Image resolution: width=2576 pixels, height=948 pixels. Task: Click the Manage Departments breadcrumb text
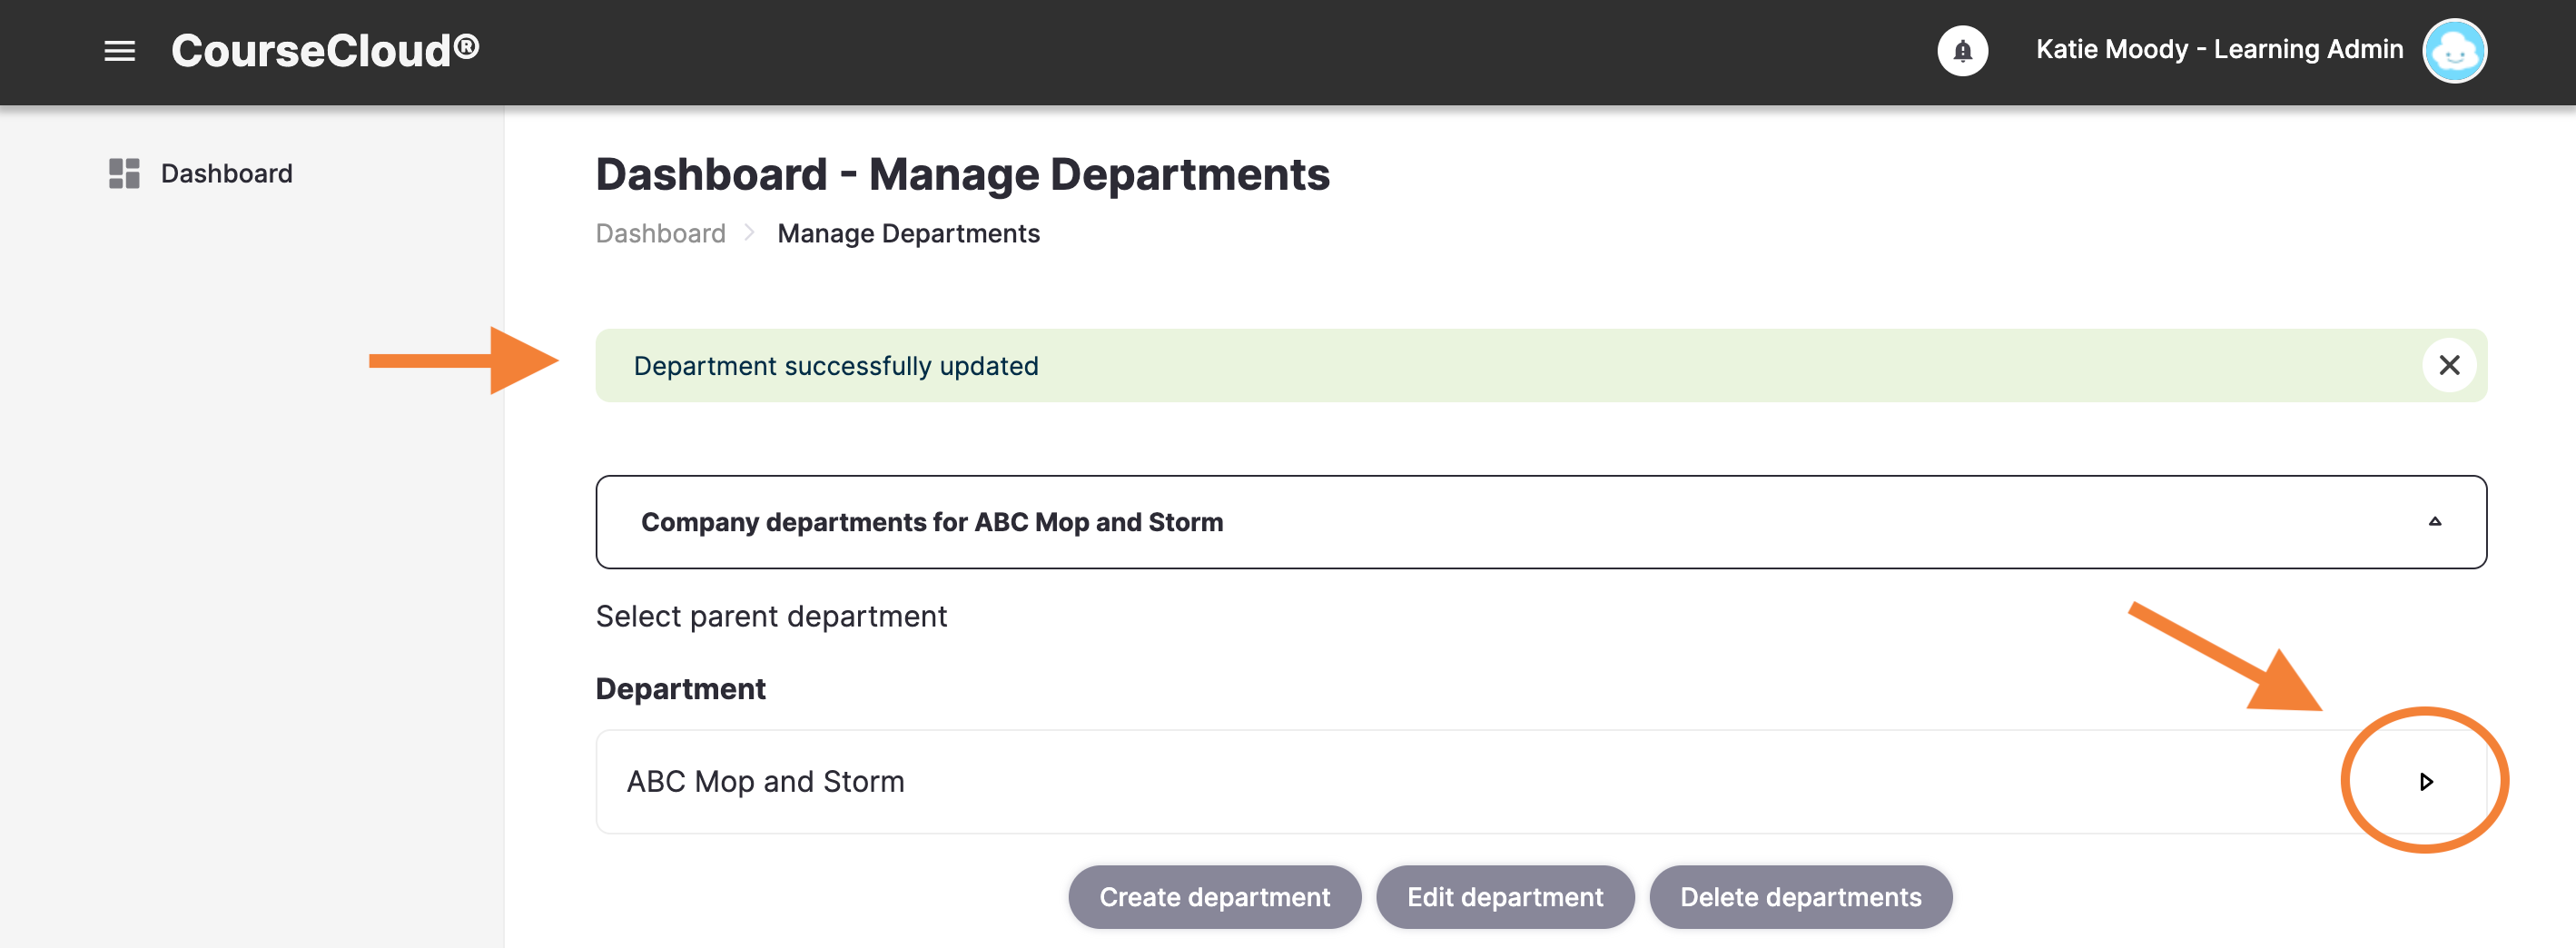(908, 233)
